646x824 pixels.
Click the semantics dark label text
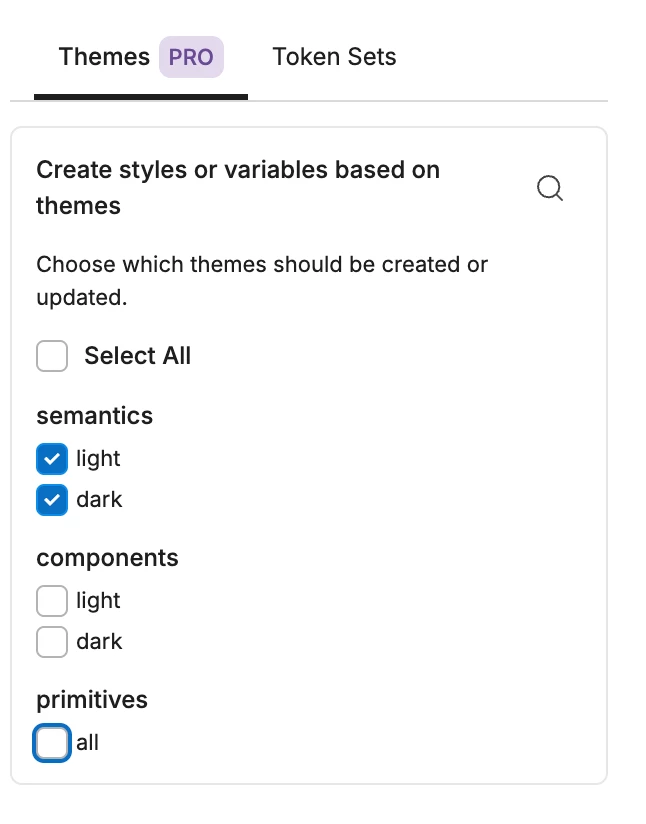click(x=99, y=499)
